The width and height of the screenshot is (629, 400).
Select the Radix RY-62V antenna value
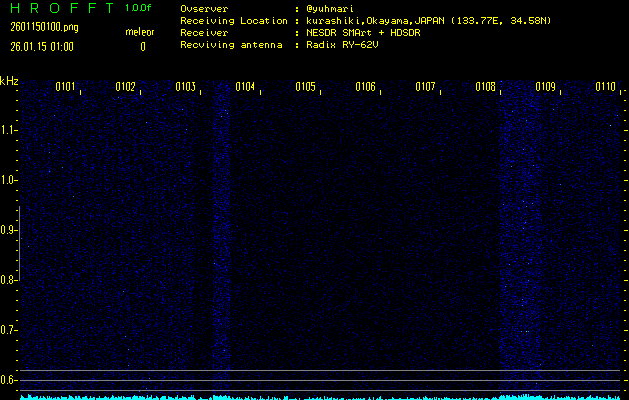tap(342, 45)
